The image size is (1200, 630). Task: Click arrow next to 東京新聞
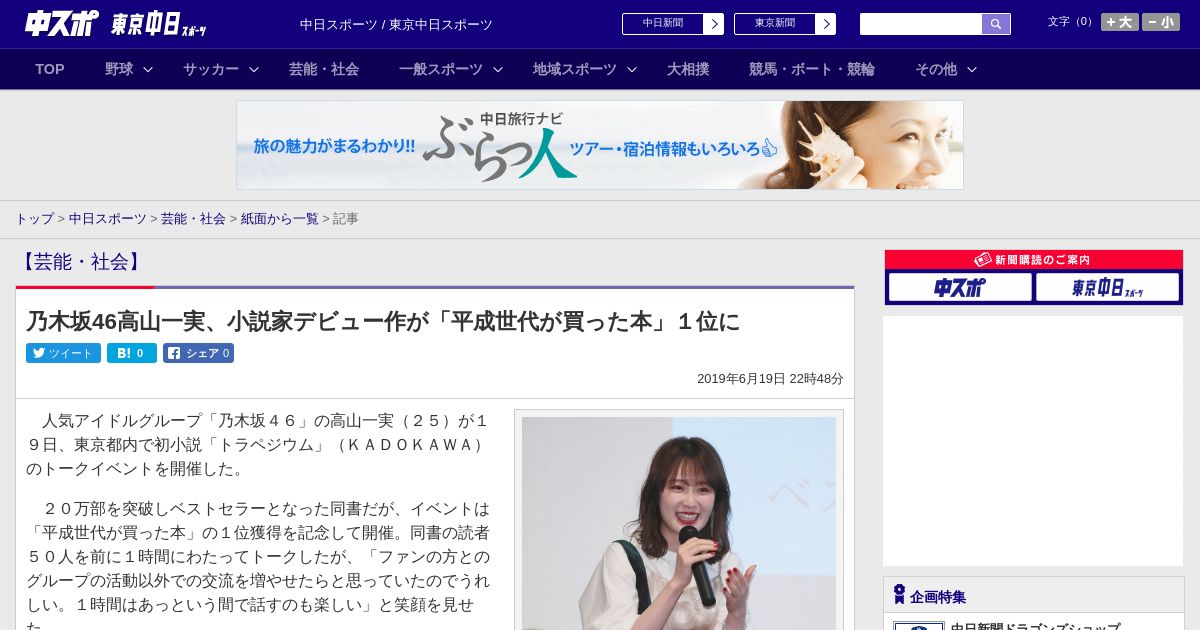825,24
